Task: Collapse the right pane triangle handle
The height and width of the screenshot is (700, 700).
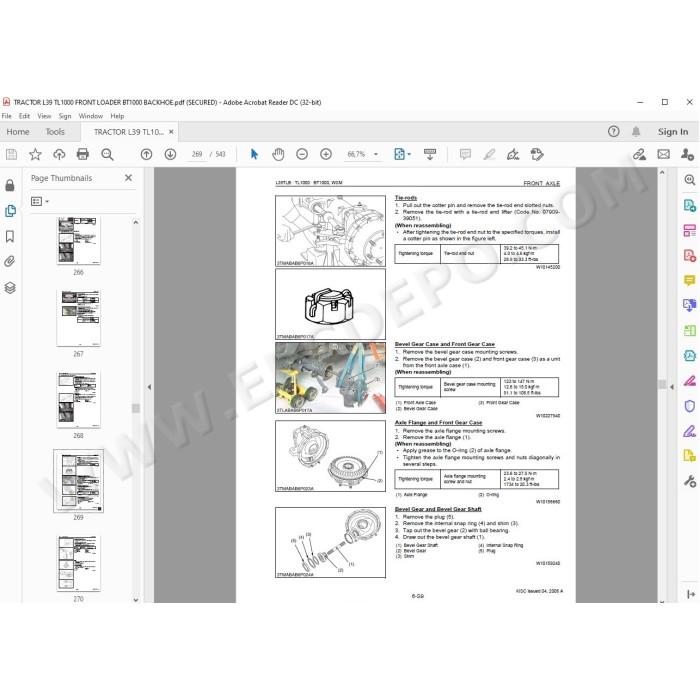Action: tap(672, 387)
